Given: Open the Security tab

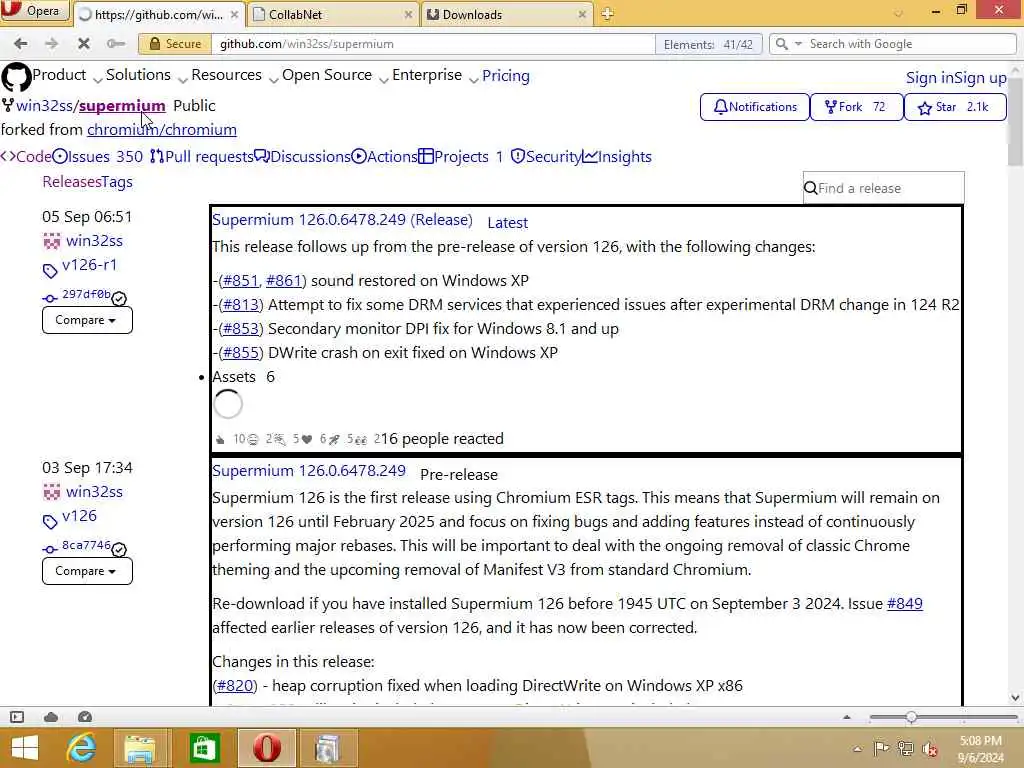Looking at the screenshot, I should click(x=545, y=157).
